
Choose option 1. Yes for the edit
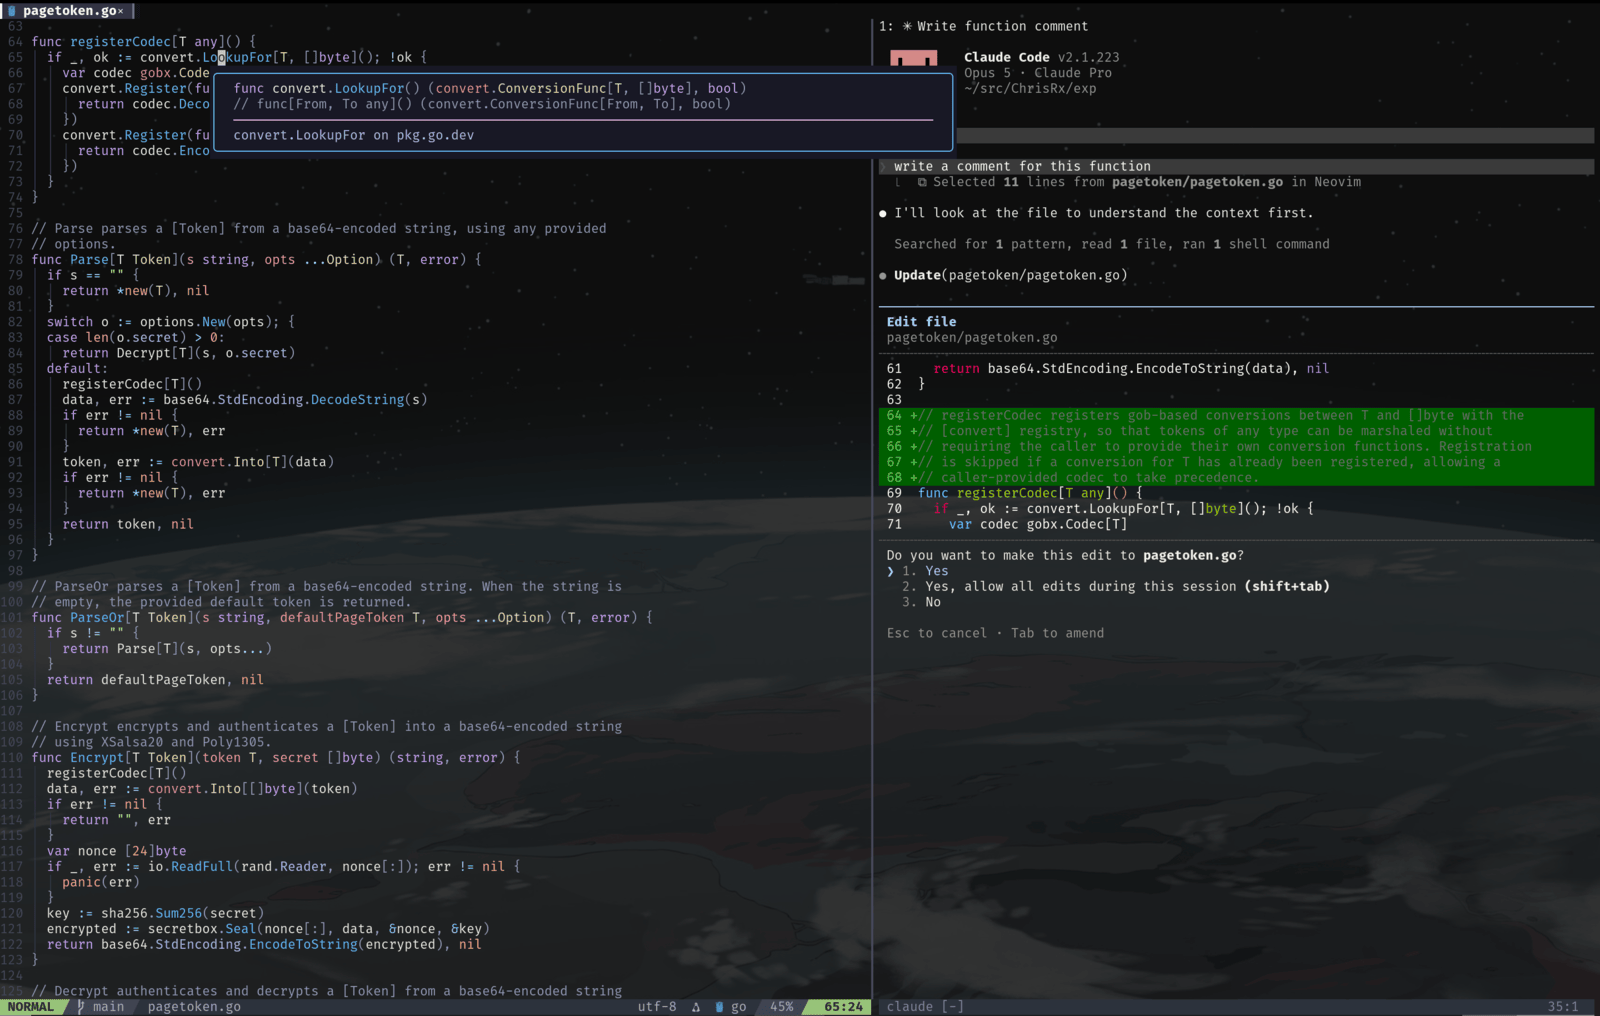tap(925, 571)
